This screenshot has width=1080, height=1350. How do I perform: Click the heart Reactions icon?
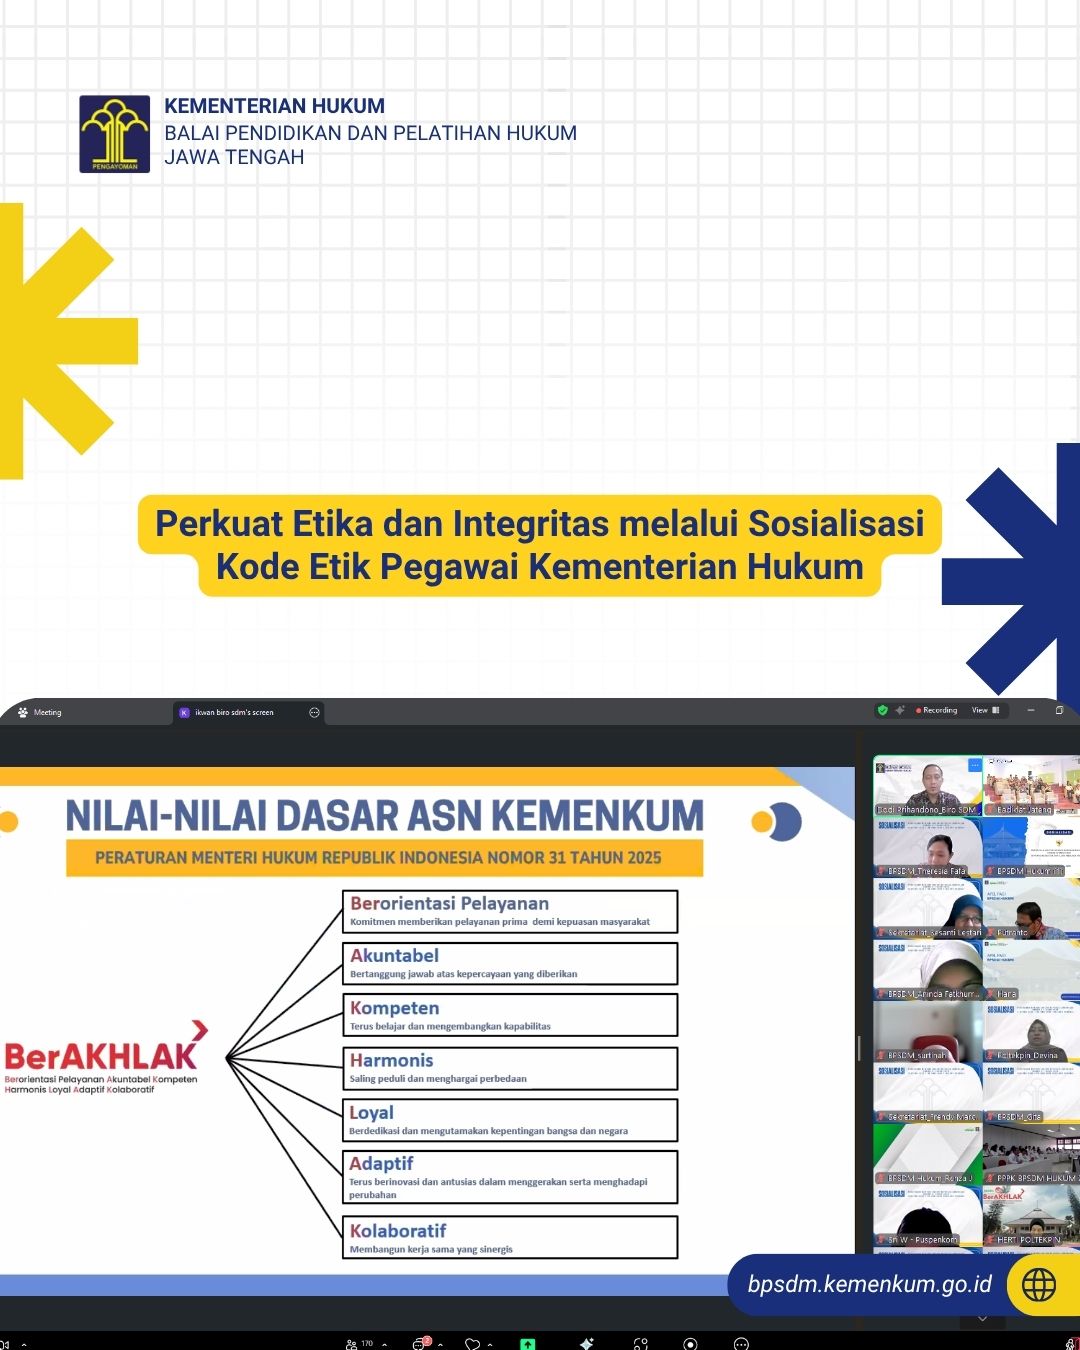point(472,1343)
